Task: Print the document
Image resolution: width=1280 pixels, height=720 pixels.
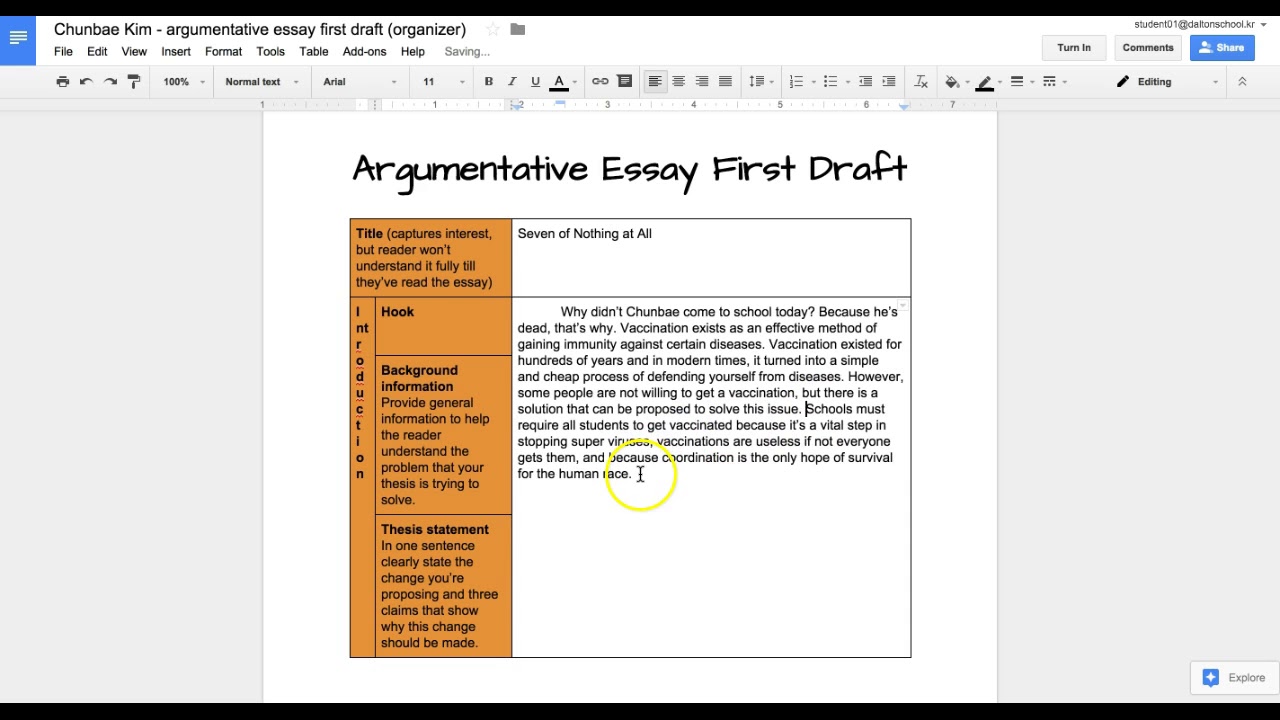Action: 62,82
